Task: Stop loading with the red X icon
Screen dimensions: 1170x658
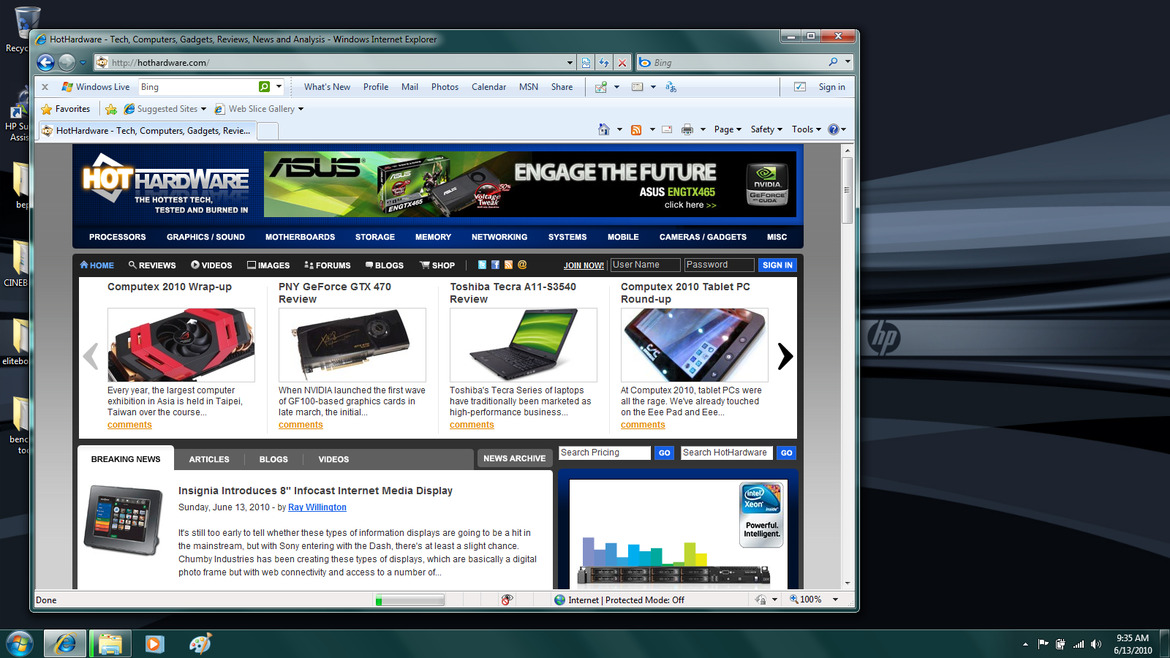Action: [622, 63]
